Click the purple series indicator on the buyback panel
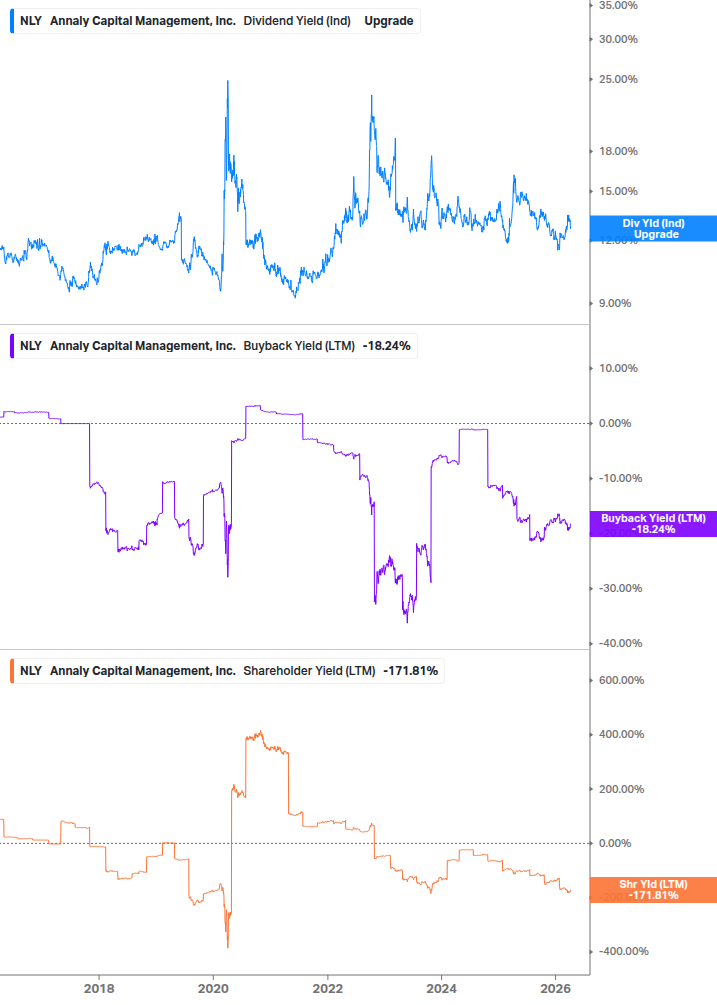The image size is (717, 1005). [x=11, y=345]
